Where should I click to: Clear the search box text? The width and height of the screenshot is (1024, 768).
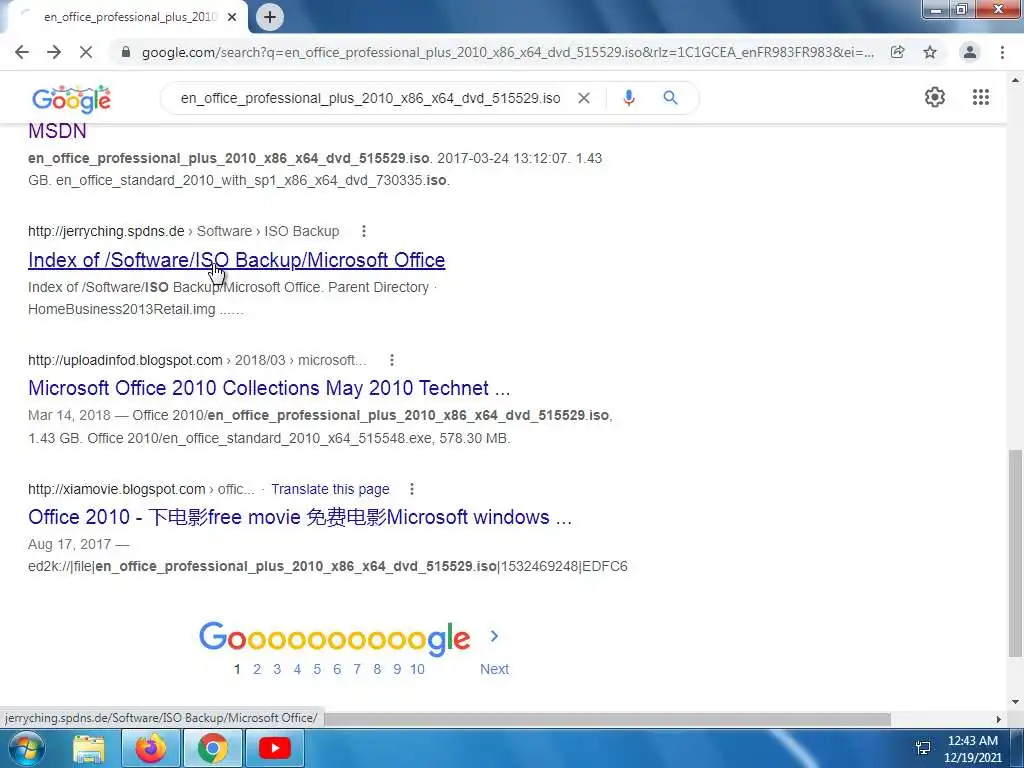584,98
